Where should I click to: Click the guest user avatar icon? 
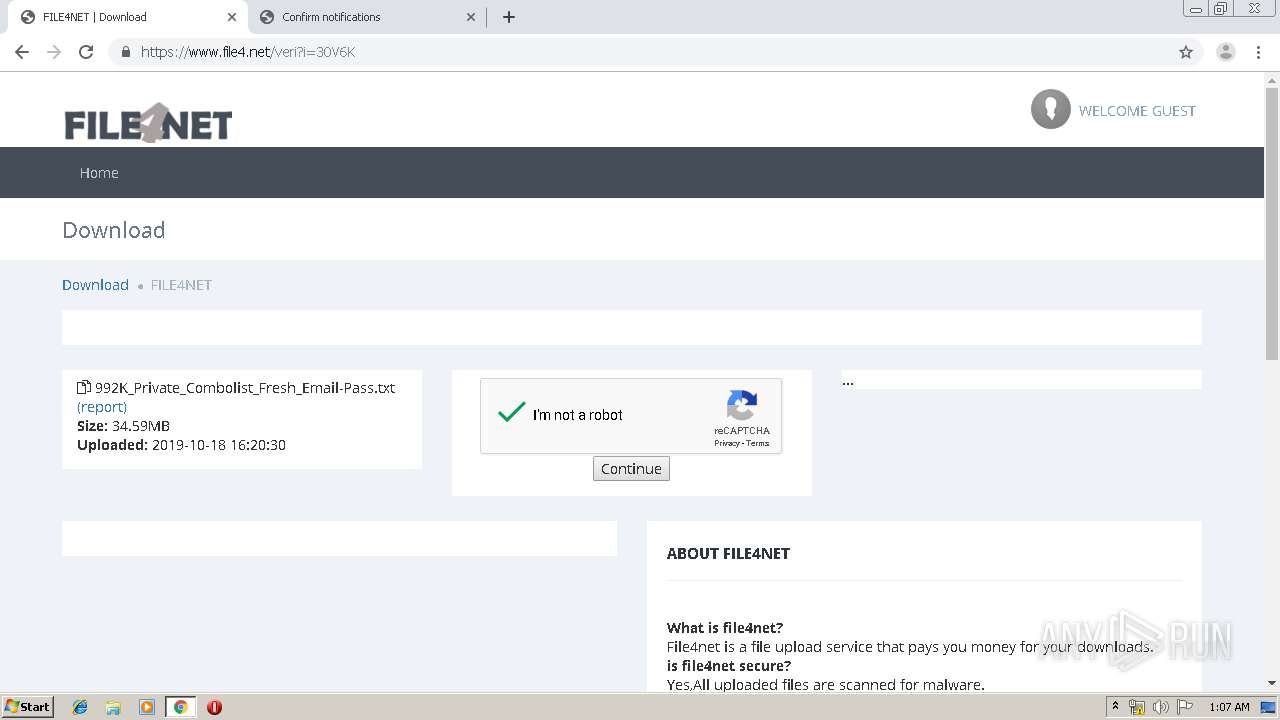pos(1051,109)
